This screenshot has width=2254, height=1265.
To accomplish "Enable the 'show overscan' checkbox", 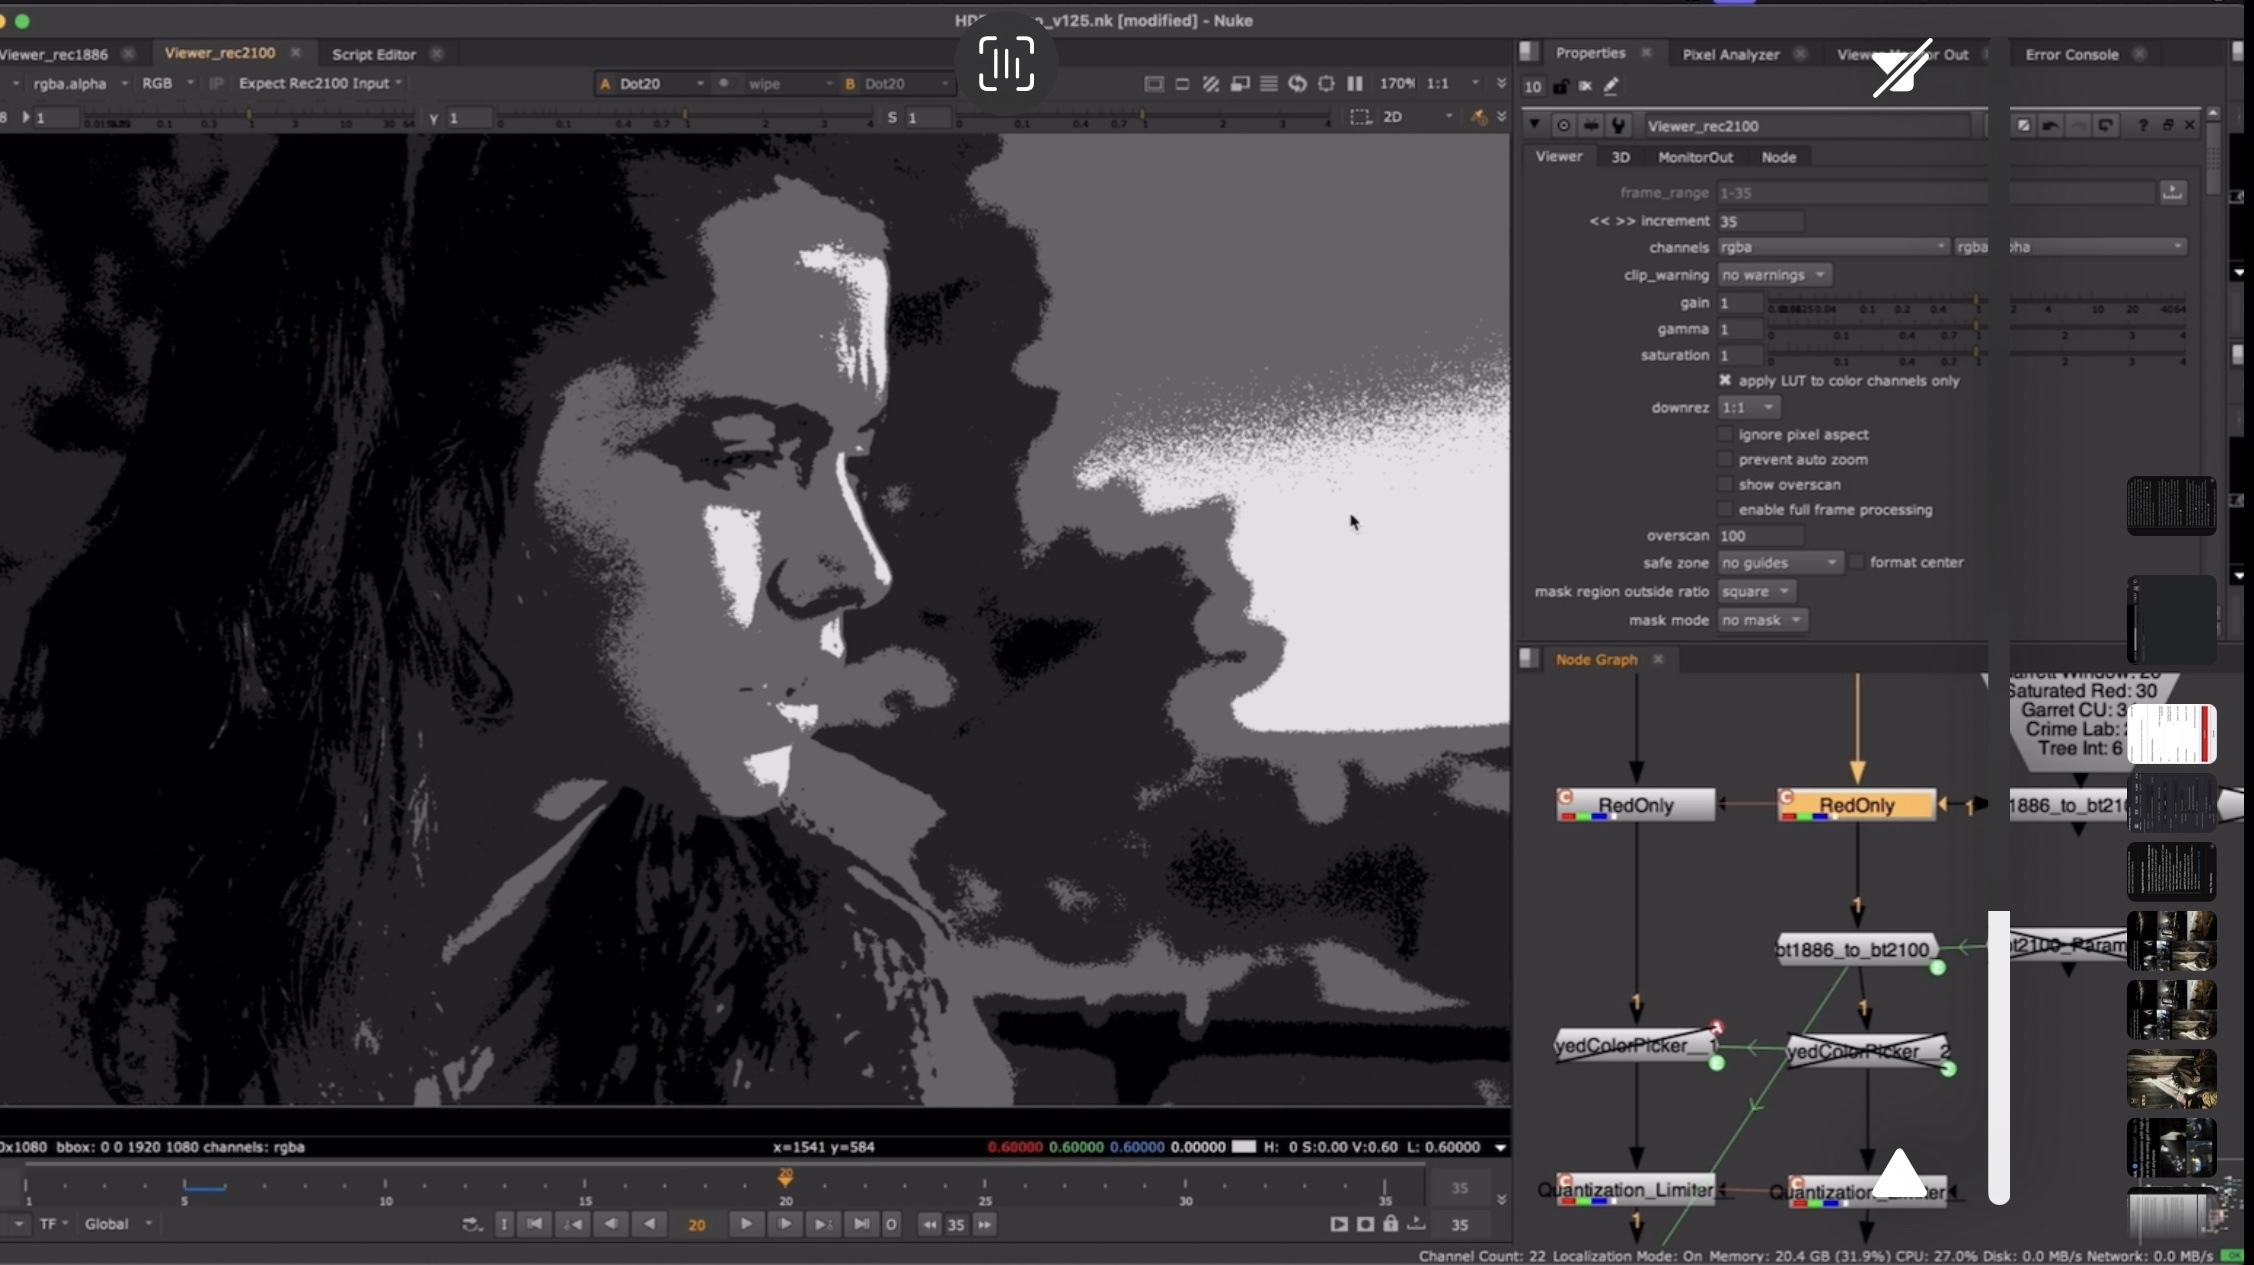I will (1725, 484).
